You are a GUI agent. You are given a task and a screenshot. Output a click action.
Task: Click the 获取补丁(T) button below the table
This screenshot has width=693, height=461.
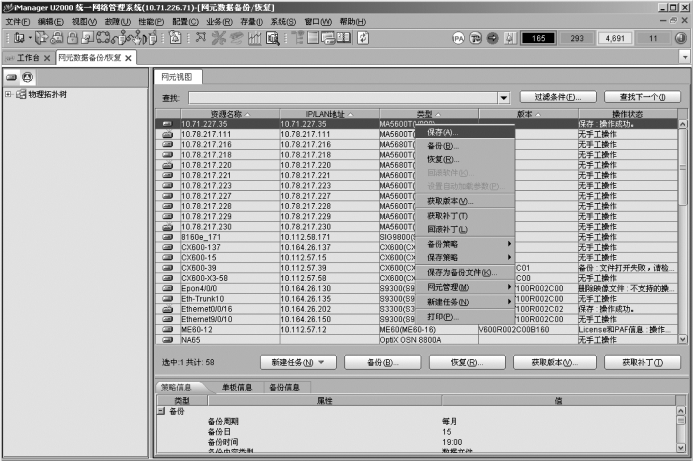[642, 362]
